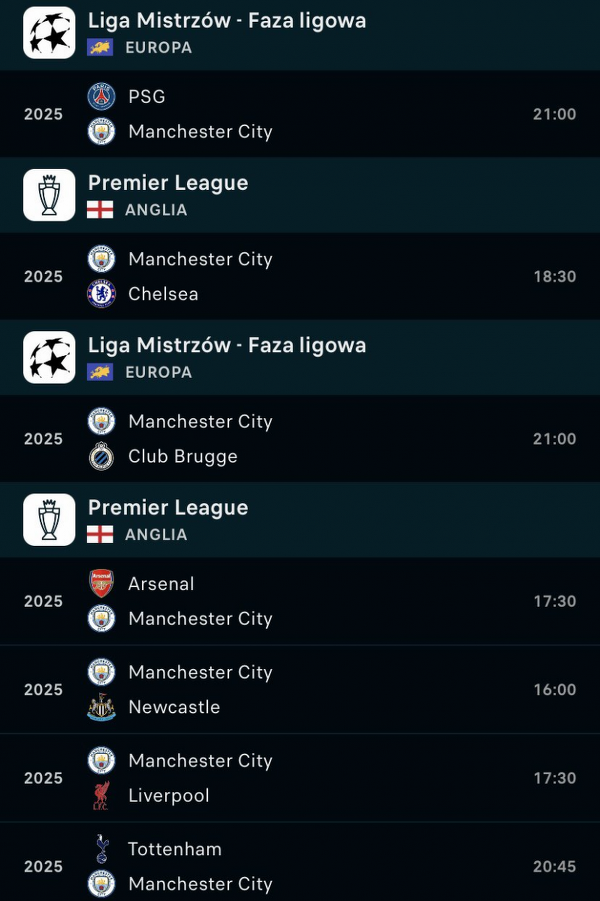Select the Tottenham team name
Image resolution: width=600 pixels, height=901 pixels.
(175, 849)
